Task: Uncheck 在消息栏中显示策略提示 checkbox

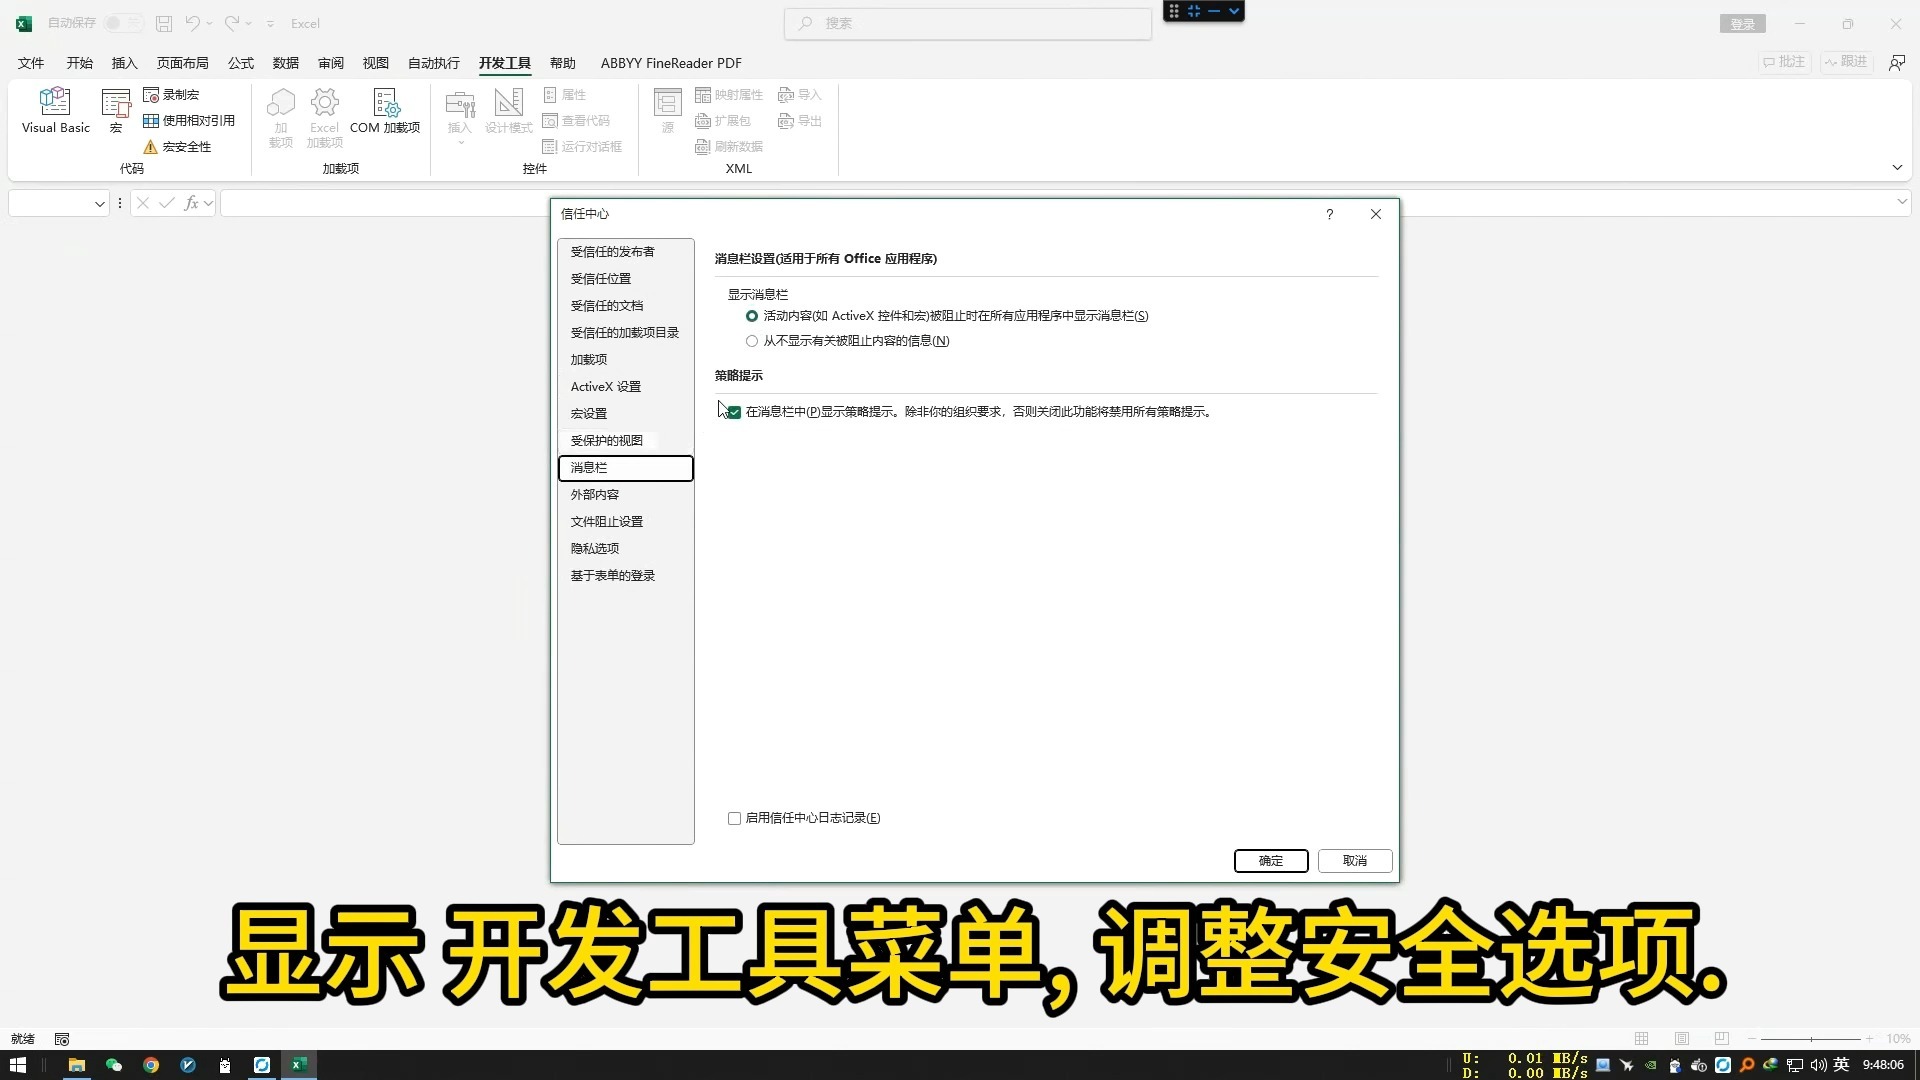Action: coord(734,412)
